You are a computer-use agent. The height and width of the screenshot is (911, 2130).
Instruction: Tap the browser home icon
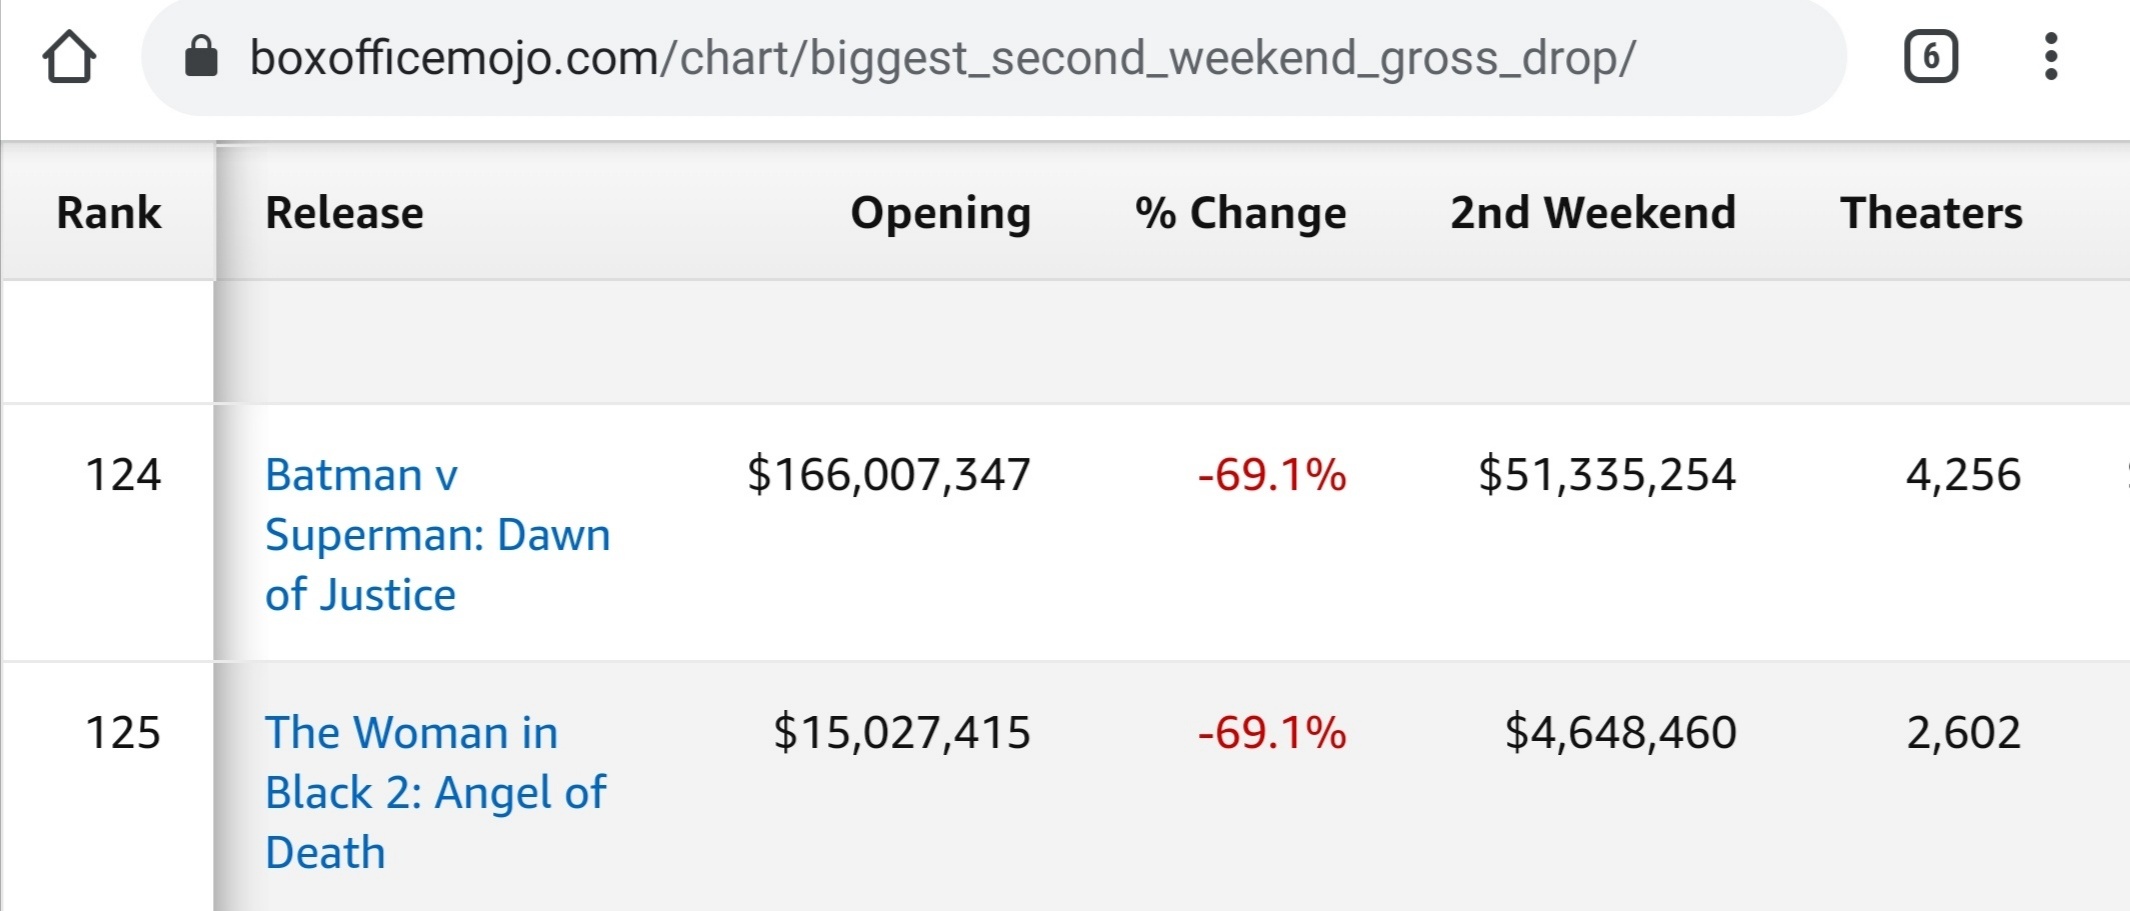pos(69,57)
